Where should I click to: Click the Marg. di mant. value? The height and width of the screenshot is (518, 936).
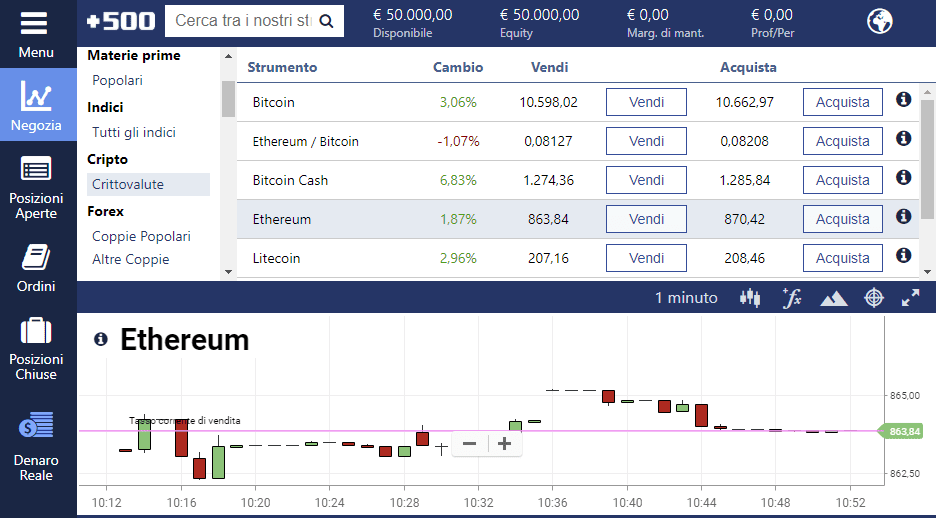tap(648, 15)
